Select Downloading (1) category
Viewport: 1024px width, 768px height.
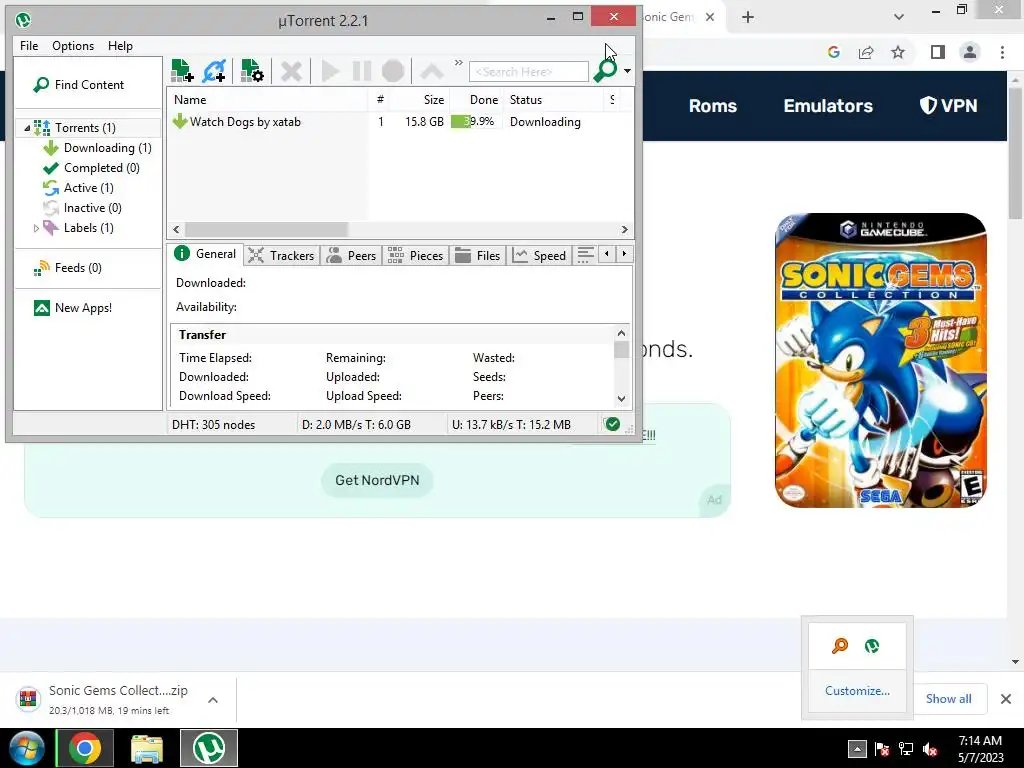tap(97, 148)
